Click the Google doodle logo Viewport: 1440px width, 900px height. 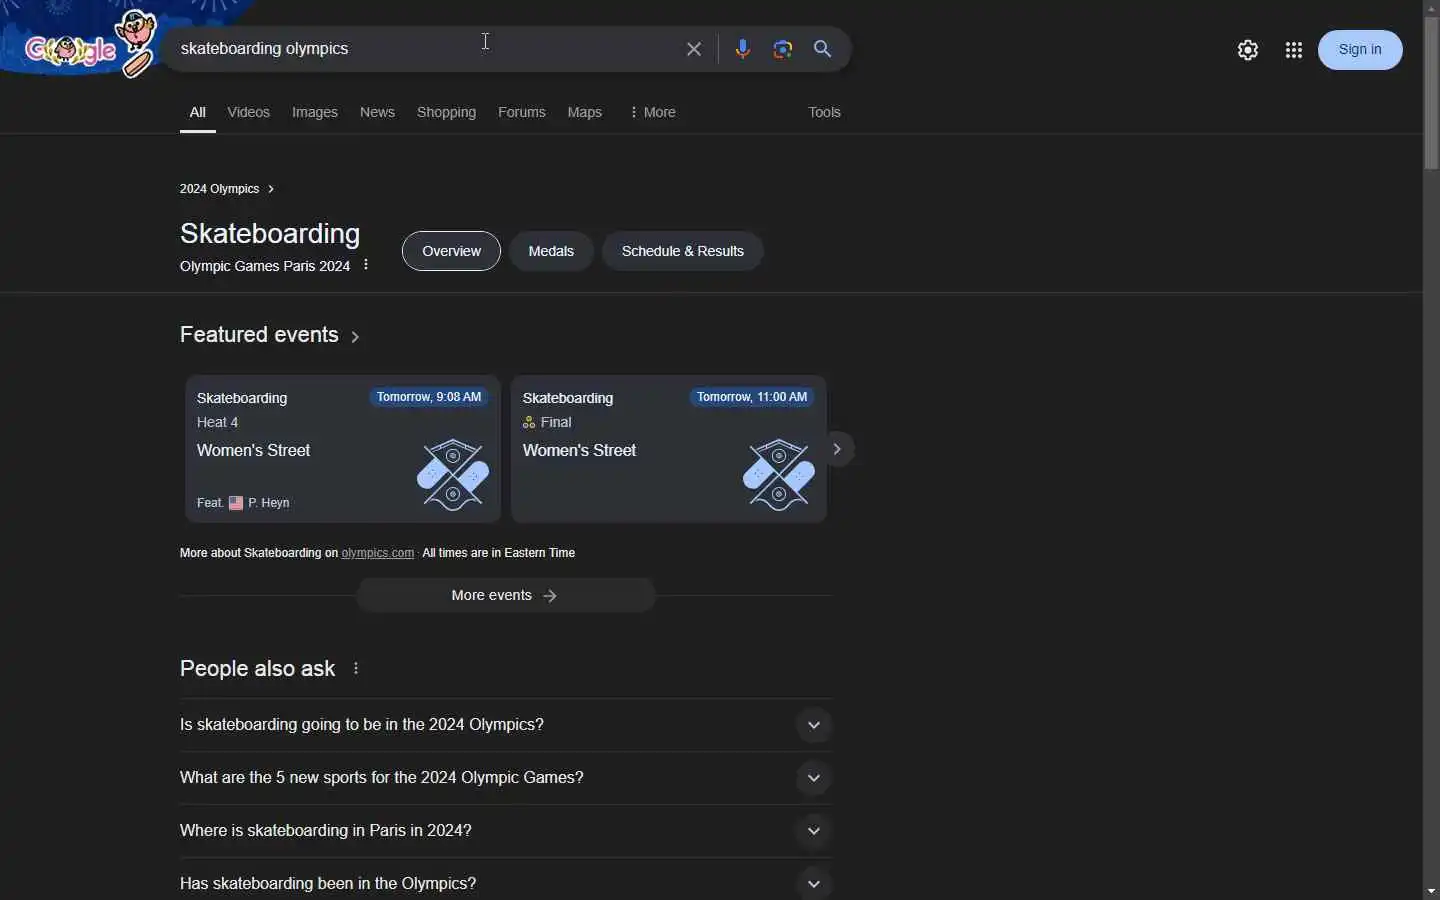[x=90, y=45]
